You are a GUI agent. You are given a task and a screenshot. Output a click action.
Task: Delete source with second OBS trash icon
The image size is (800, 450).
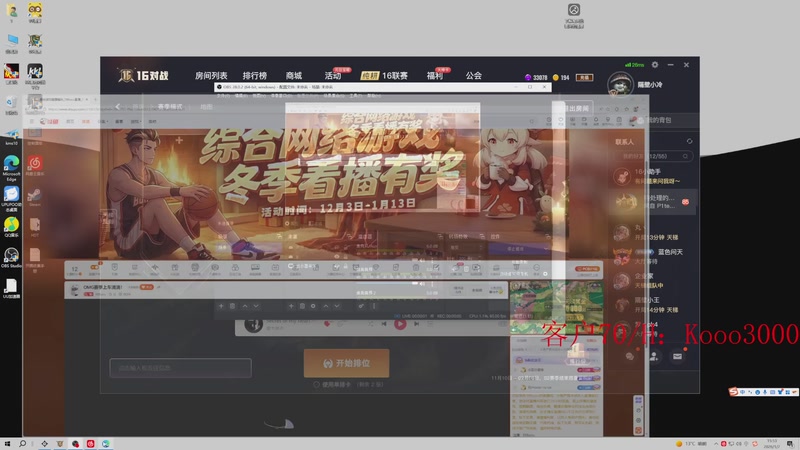click(x=302, y=306)
